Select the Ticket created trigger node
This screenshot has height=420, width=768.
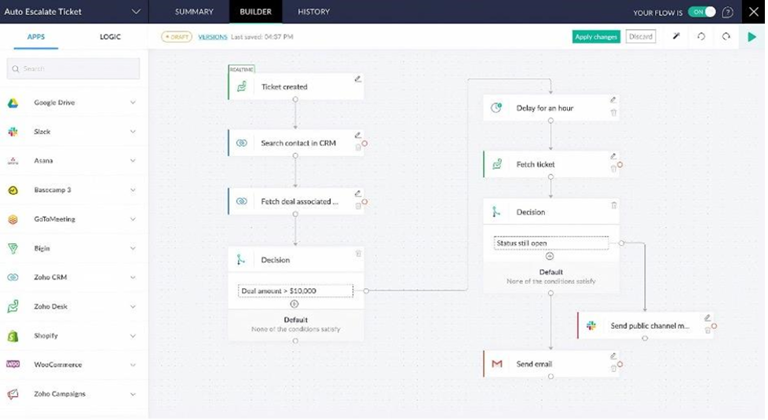(x=296, y=87)
